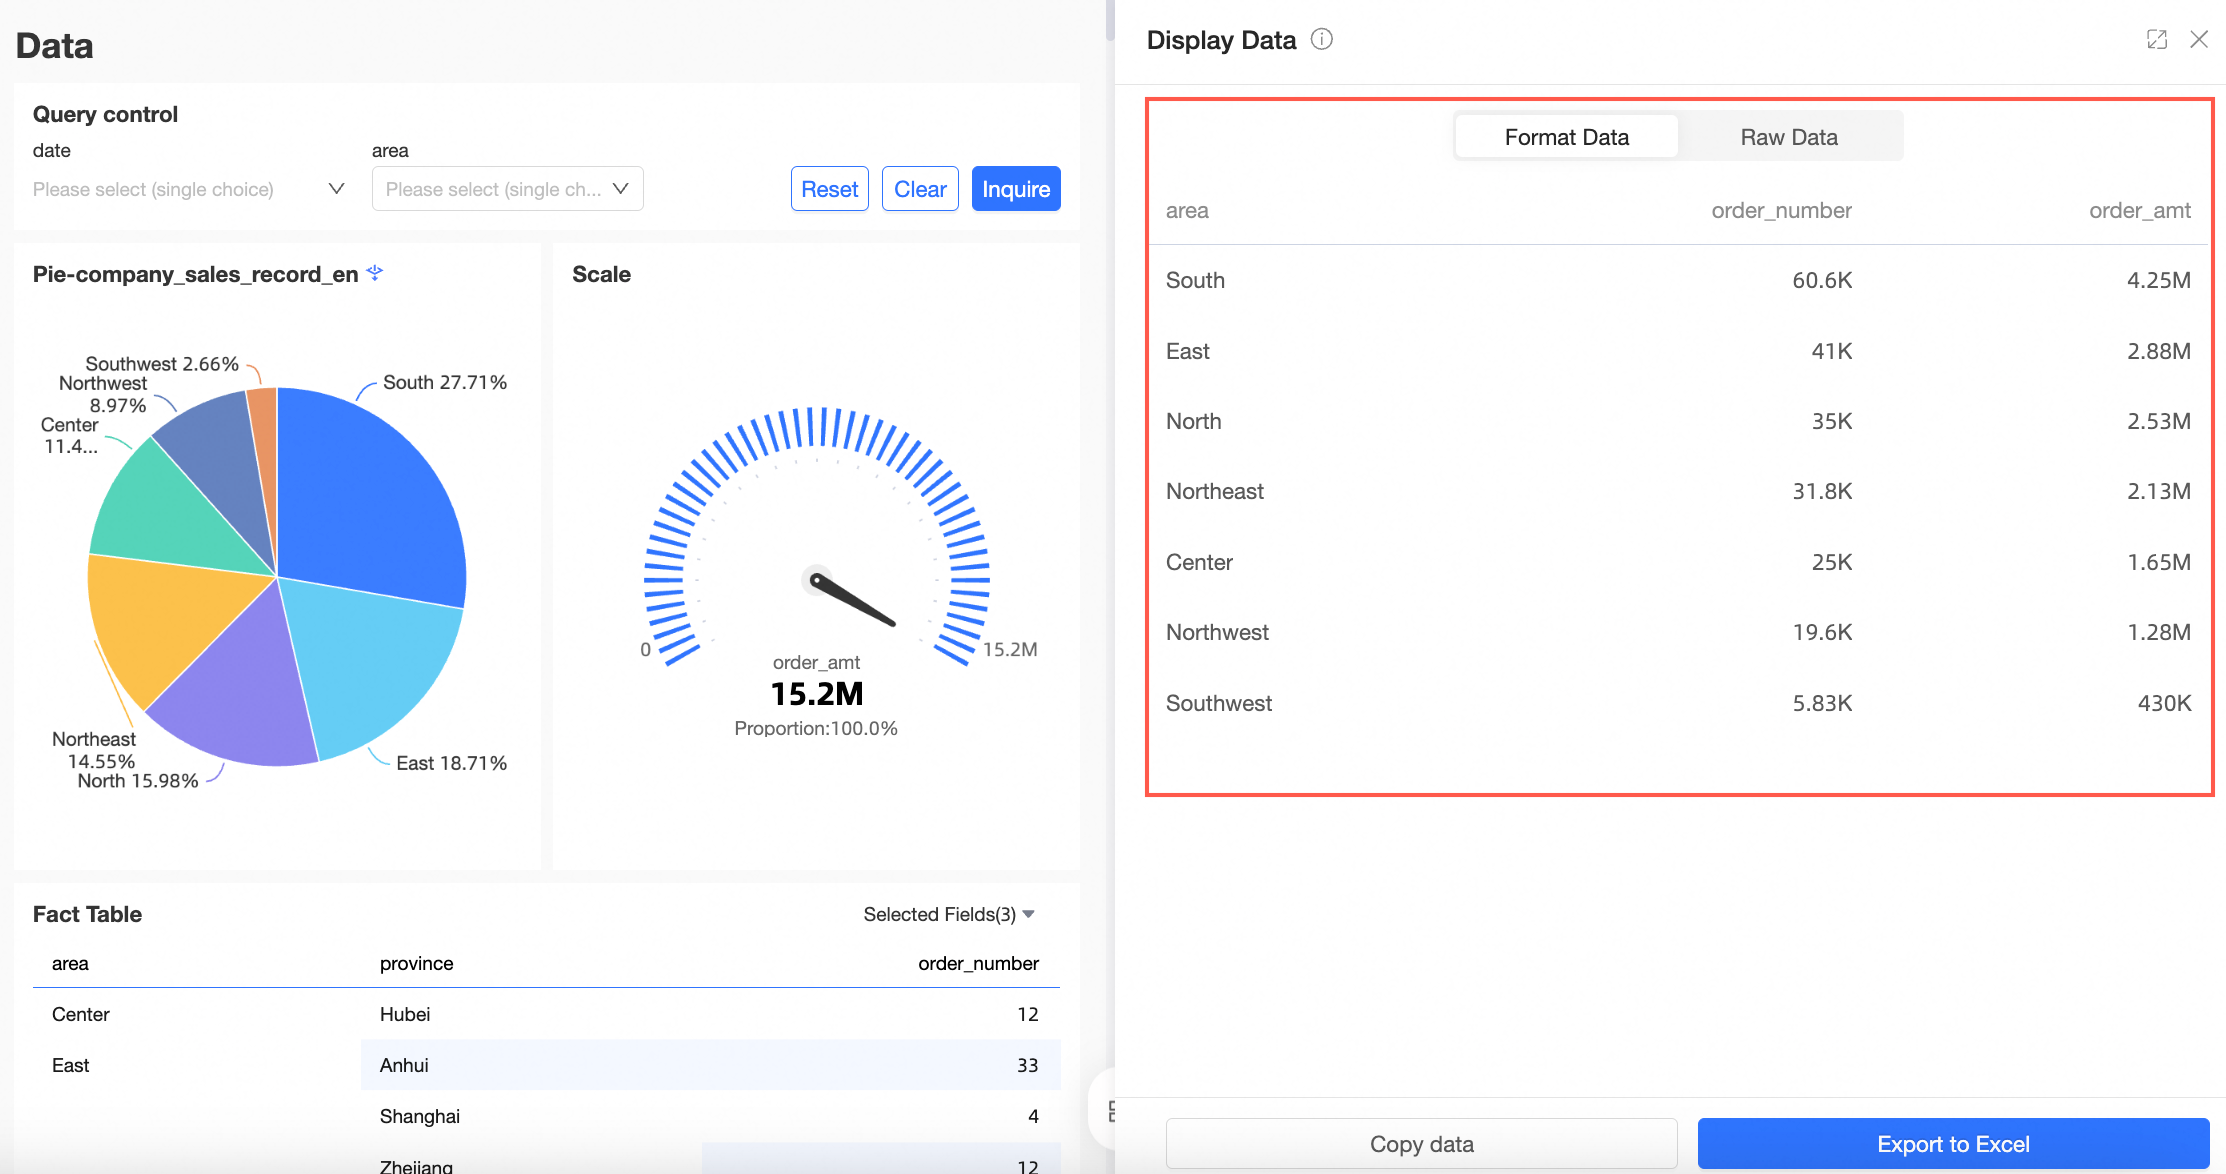Click the gauge needle in Scale chart
Viewport: 2226px width, 1174px height.
pyautogui.click(x=852, y=600)
